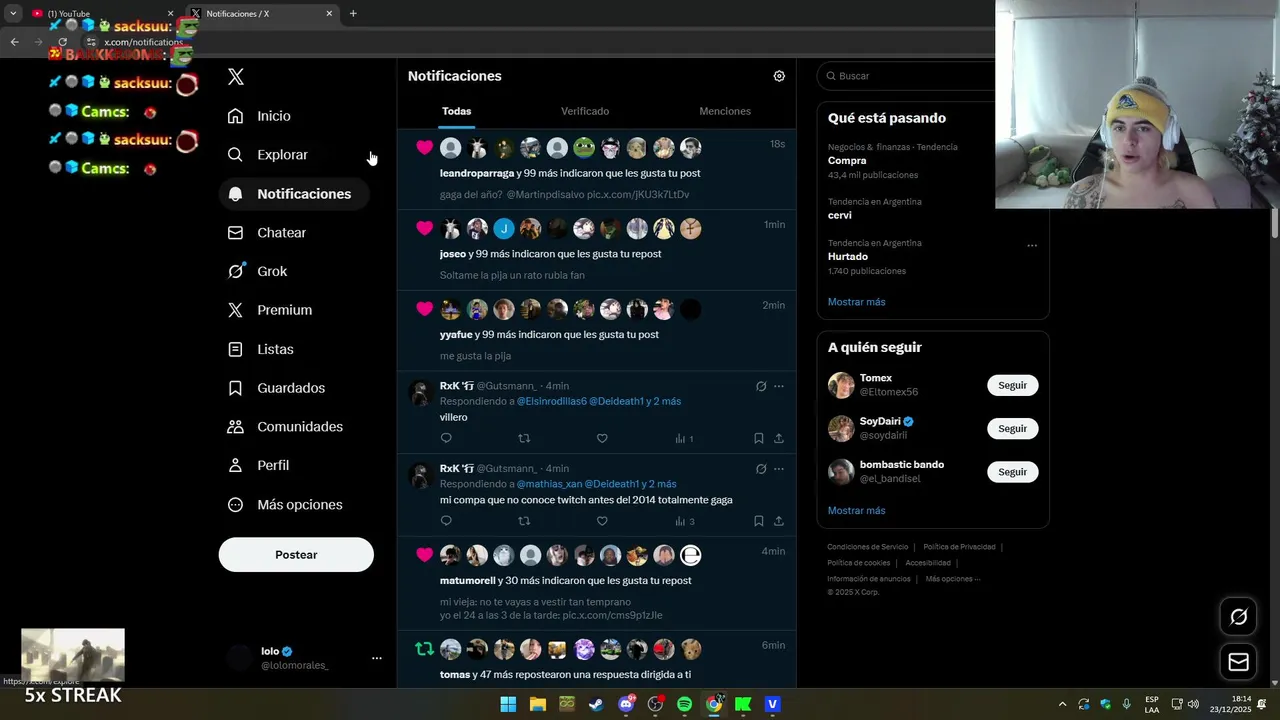Viewport: 1280px width, 720px height.
Task: Reply to the "villero" post
Action: 446,438
